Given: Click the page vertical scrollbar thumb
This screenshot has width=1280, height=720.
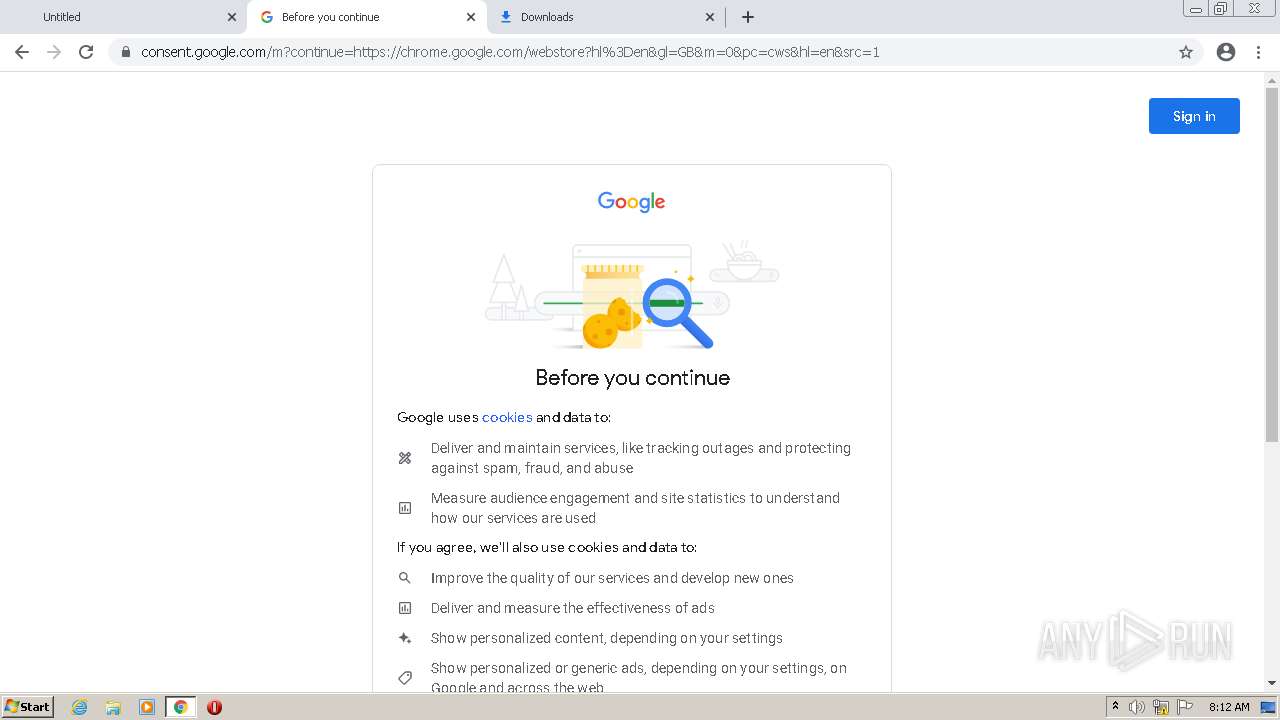Looking at the screenshot, I should (x=1272, y=265).
